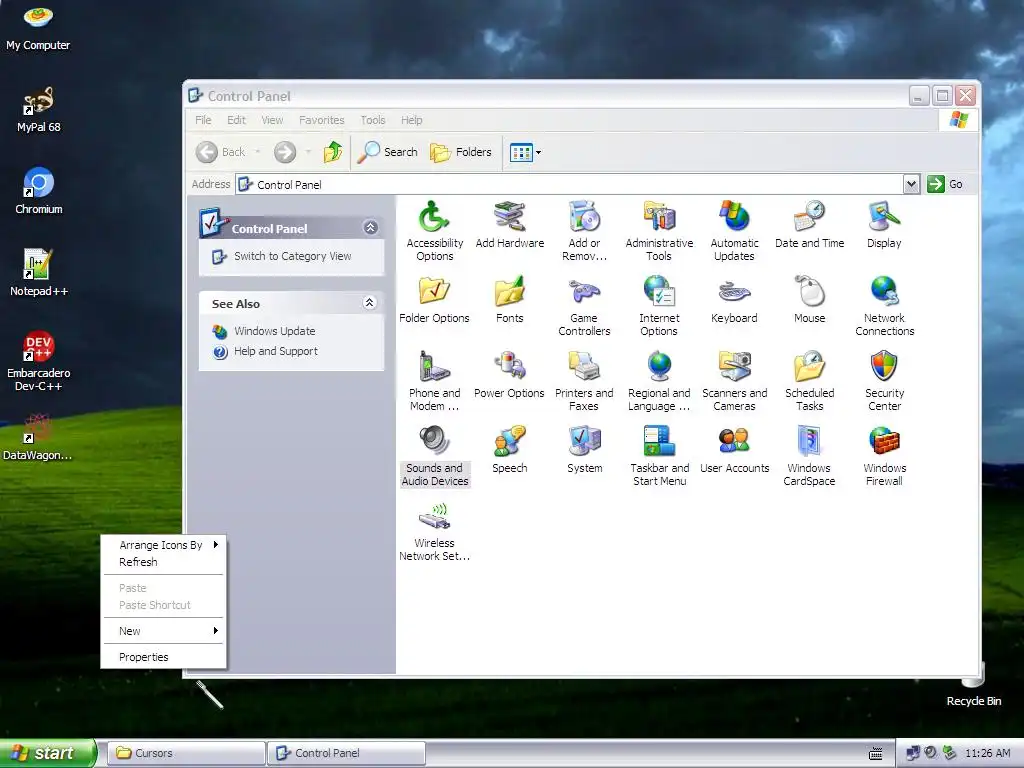Image resolution: width=1024 pixels, height=768 pixels.
Task: Open Wireless Network Setup icon
Action: tap(434, 531)
